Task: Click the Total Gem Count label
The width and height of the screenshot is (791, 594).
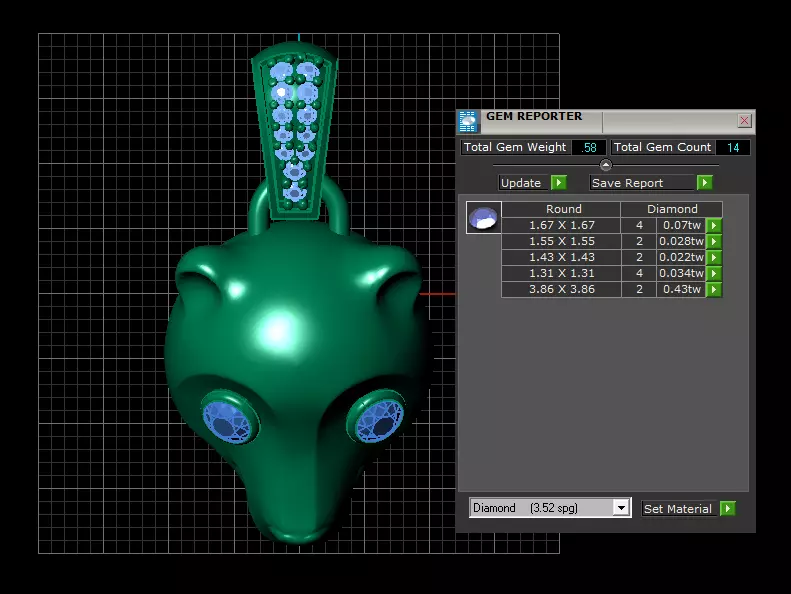Action: coord(662,147)
